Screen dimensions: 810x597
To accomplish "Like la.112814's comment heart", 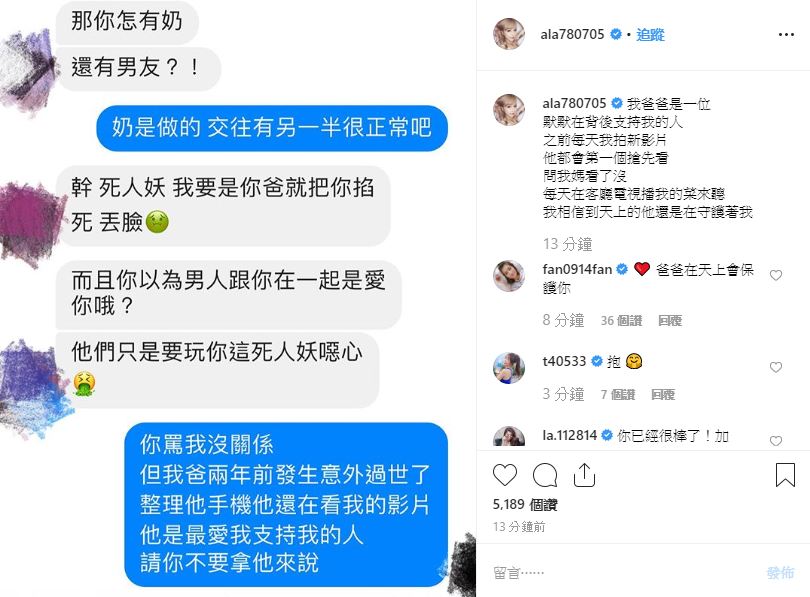I will (x=775, y=441).
